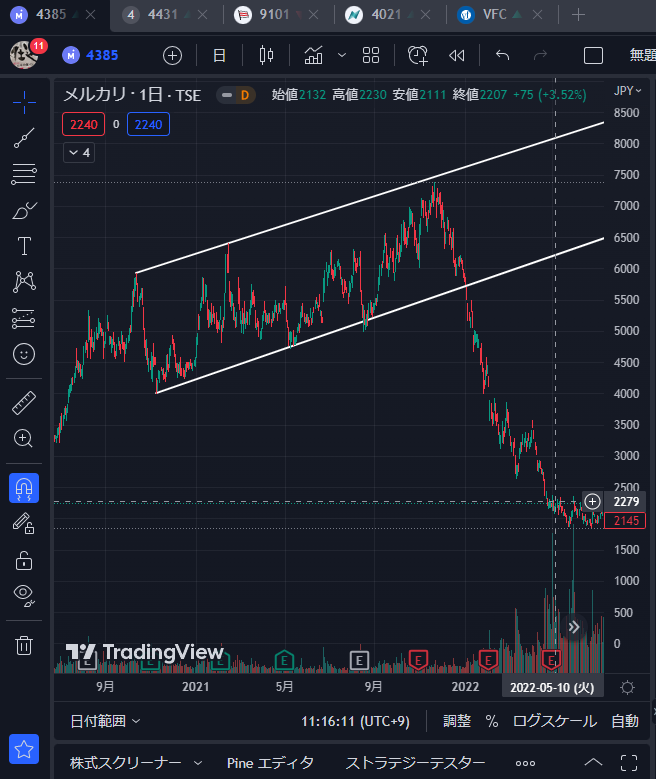Toggle 自動 auto scale
Viewport: 656px width, 779px height.
[x=625, y=721]
